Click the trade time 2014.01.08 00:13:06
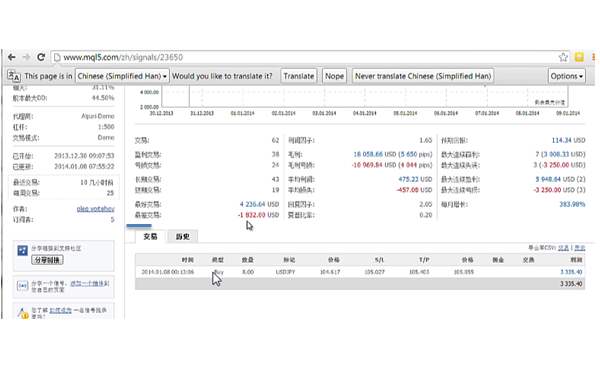 coord(168,272)
